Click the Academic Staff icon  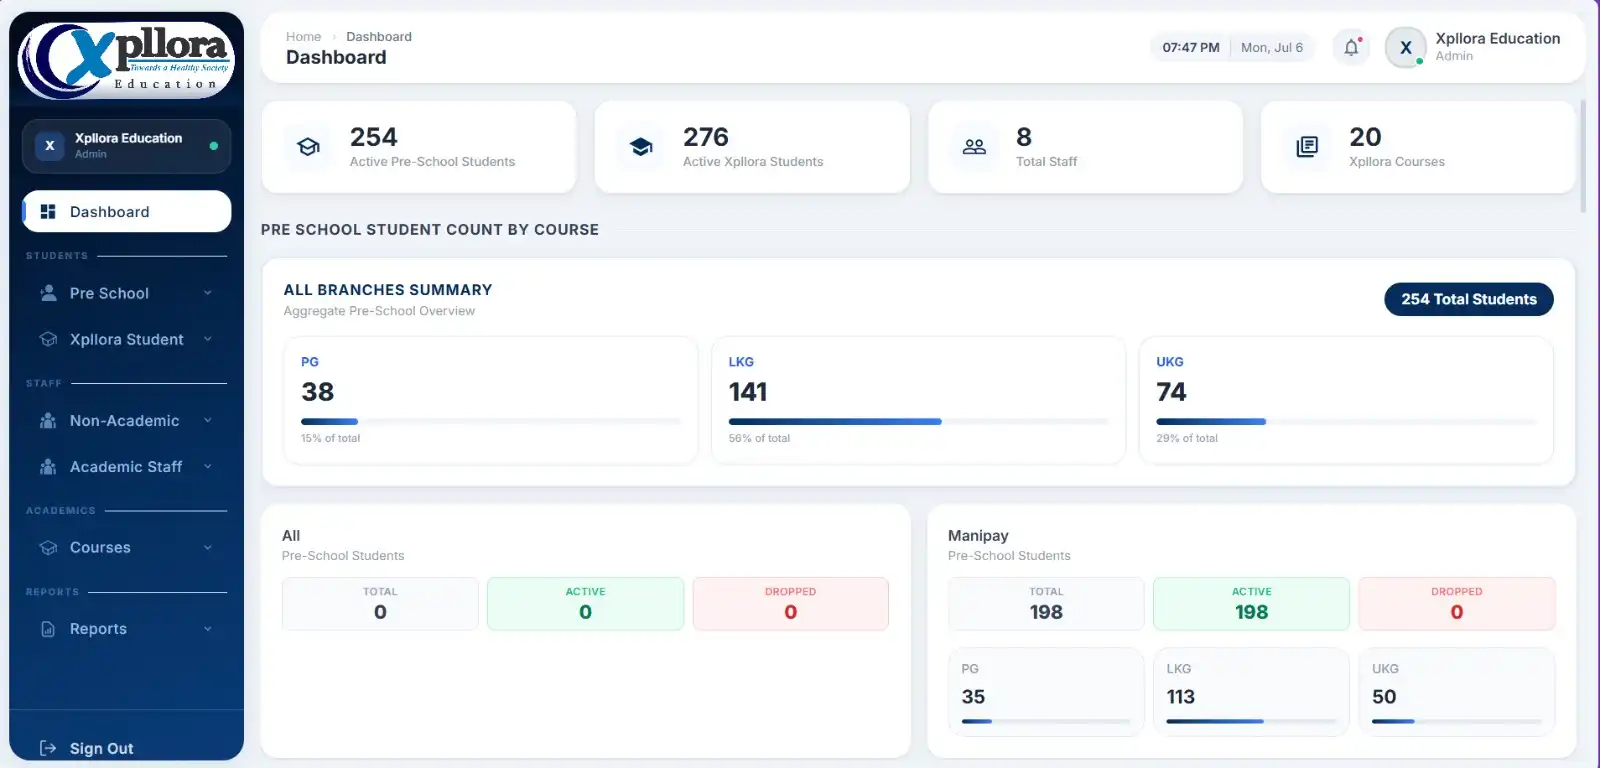[x=48, y=467]
